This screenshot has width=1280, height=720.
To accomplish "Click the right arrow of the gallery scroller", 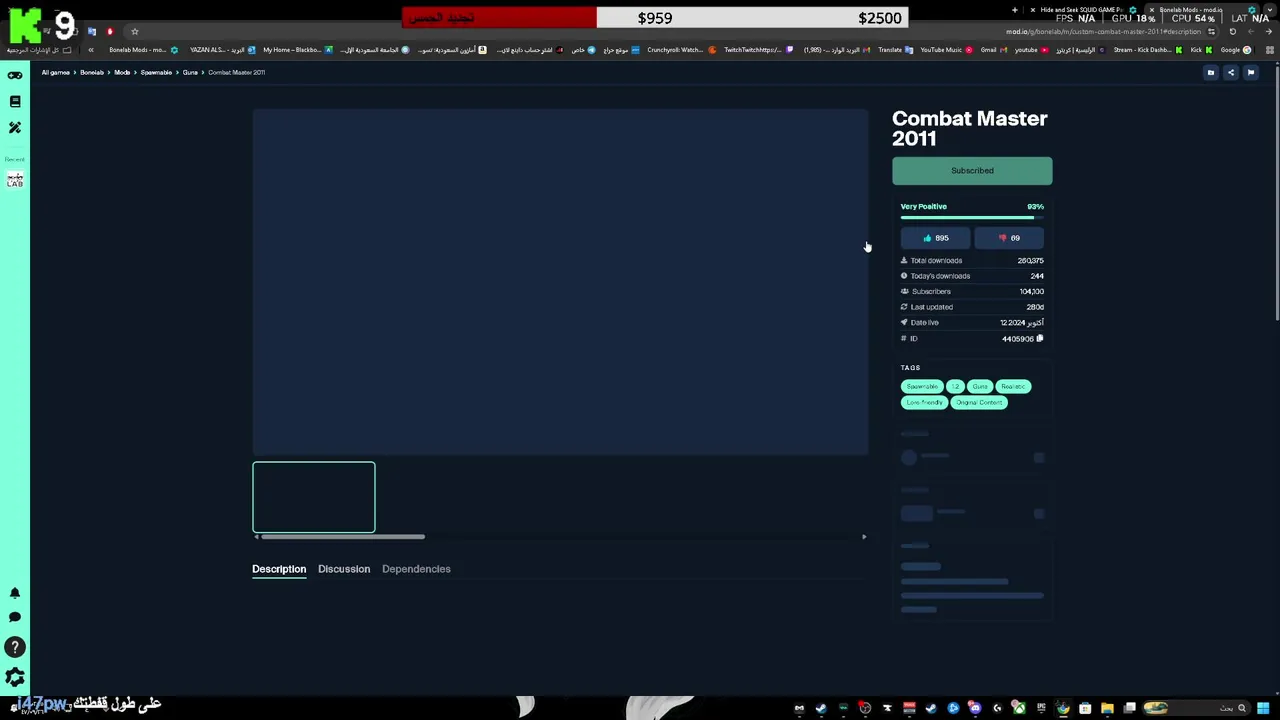I will pos(864,537).
